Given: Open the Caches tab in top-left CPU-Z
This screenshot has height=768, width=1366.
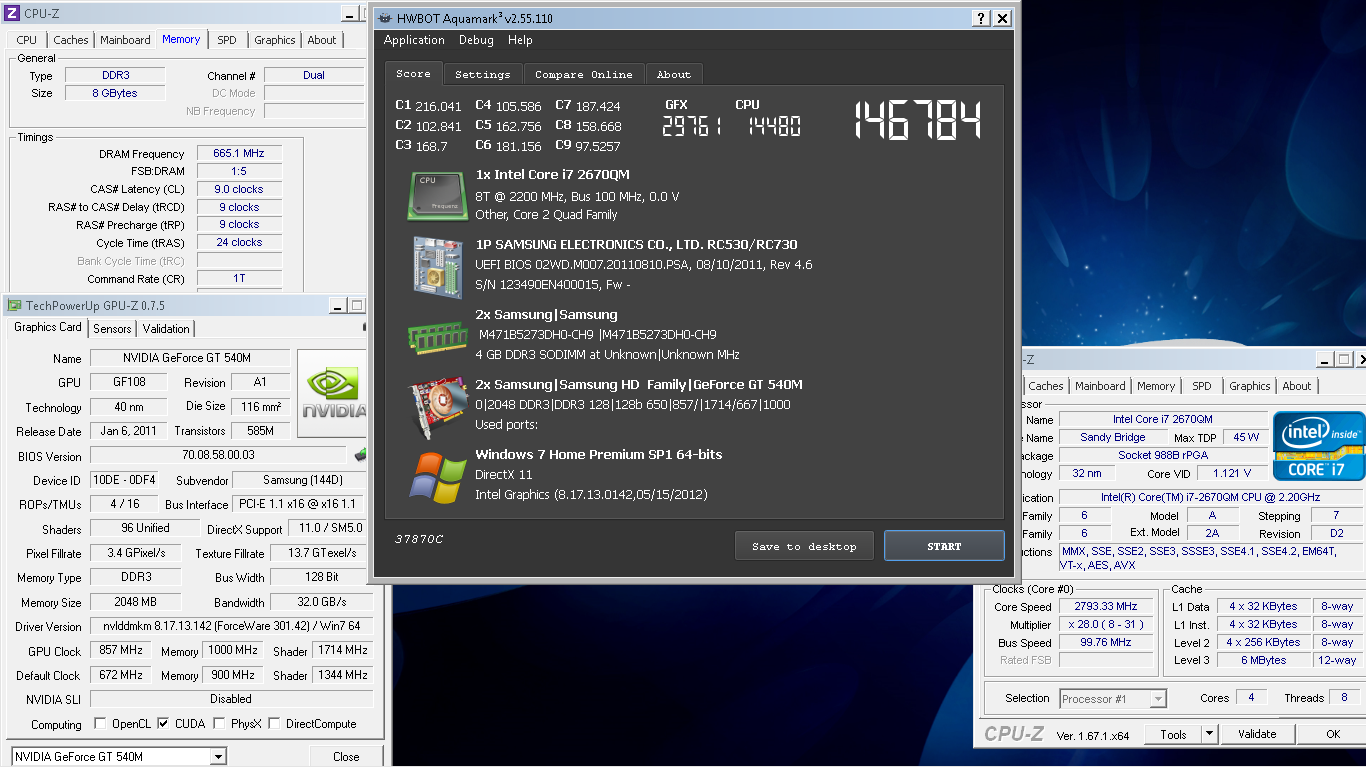Looking at the screenshot, I should pyautogui.click(x=71, y=40).
